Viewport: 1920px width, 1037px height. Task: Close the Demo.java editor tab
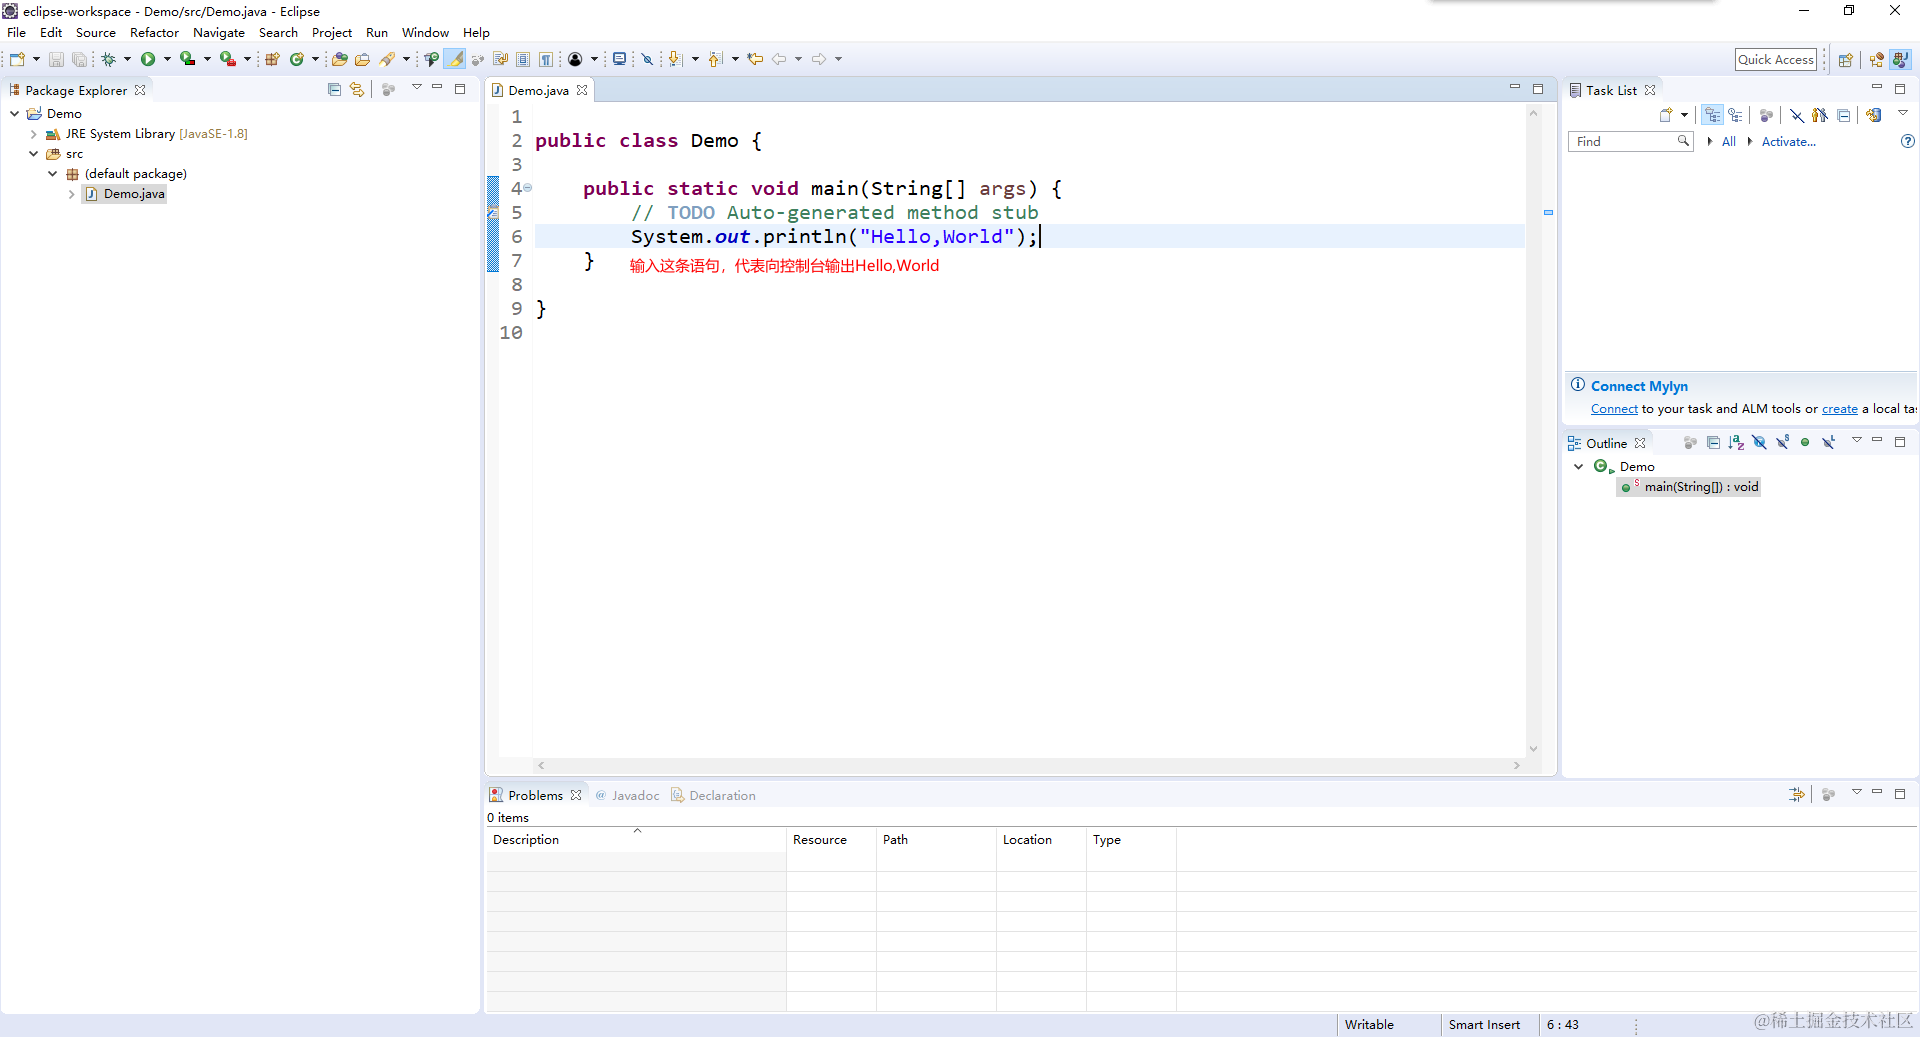[581, 90]
